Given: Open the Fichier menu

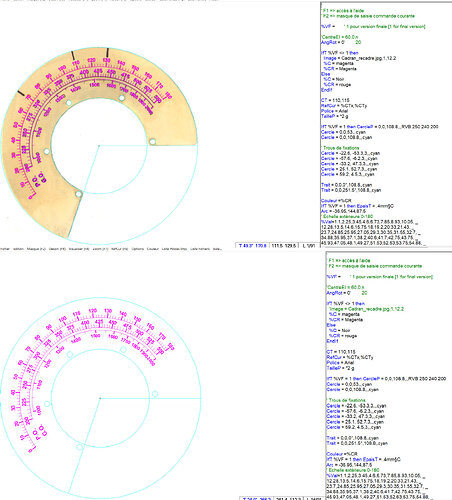Looking at the screenshot, I should [5, 249].
